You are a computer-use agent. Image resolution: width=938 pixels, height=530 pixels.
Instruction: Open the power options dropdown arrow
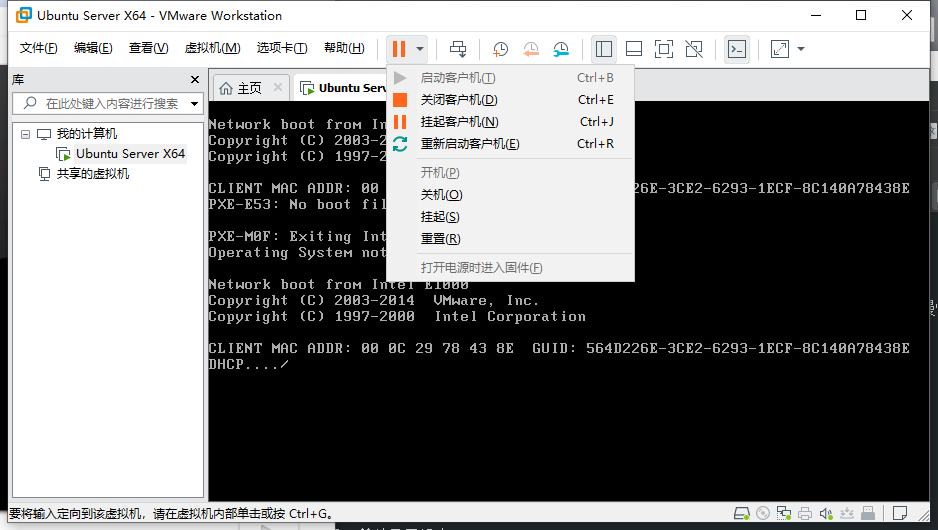(x=420, y=49)
